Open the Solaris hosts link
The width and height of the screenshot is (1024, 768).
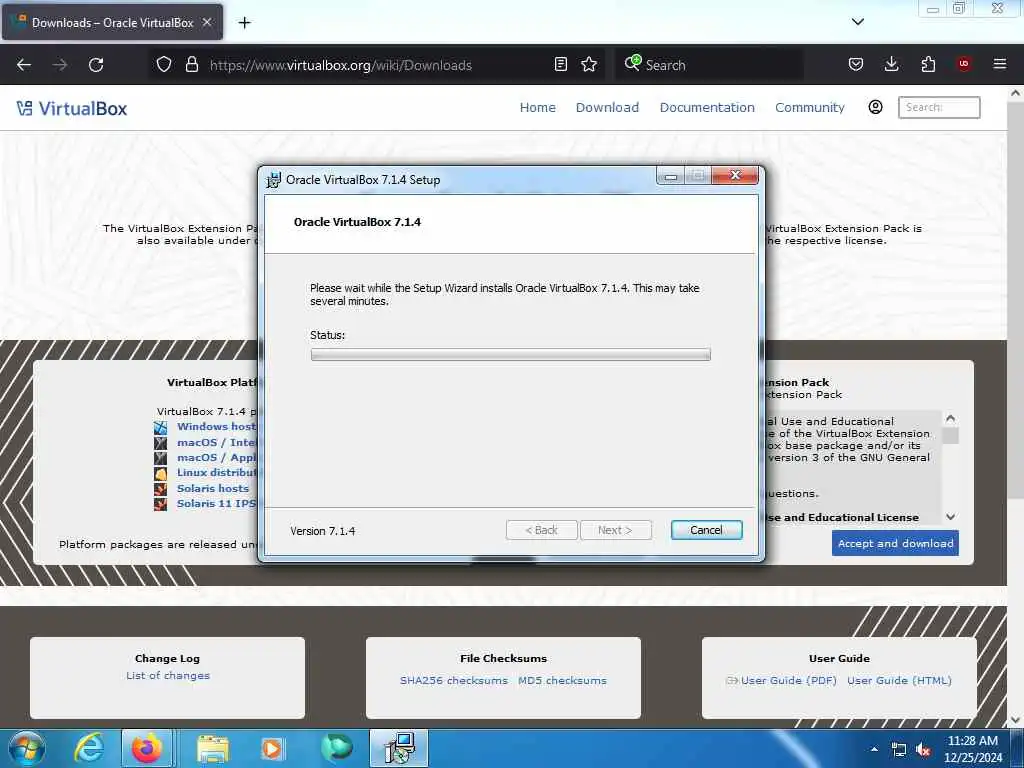pos(213,488)
